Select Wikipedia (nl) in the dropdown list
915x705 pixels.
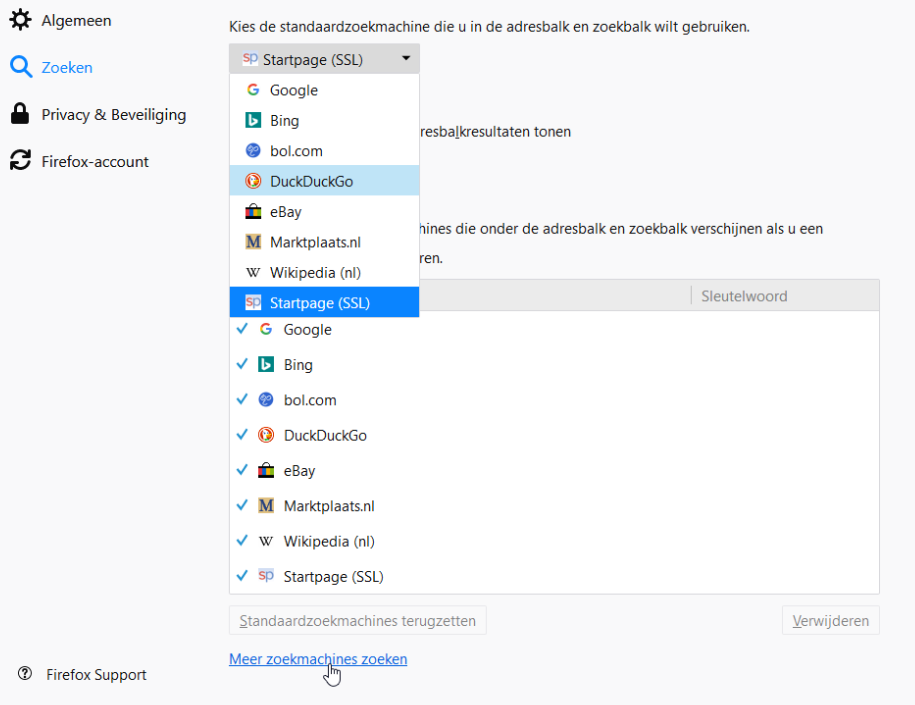click(x=315, y=273)
